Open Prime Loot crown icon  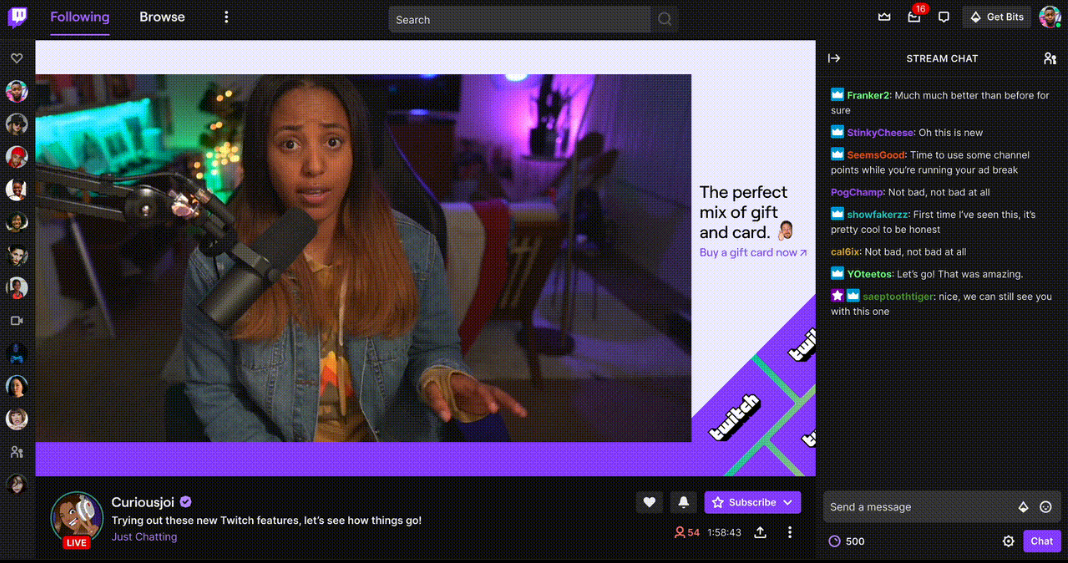point(884,17)
